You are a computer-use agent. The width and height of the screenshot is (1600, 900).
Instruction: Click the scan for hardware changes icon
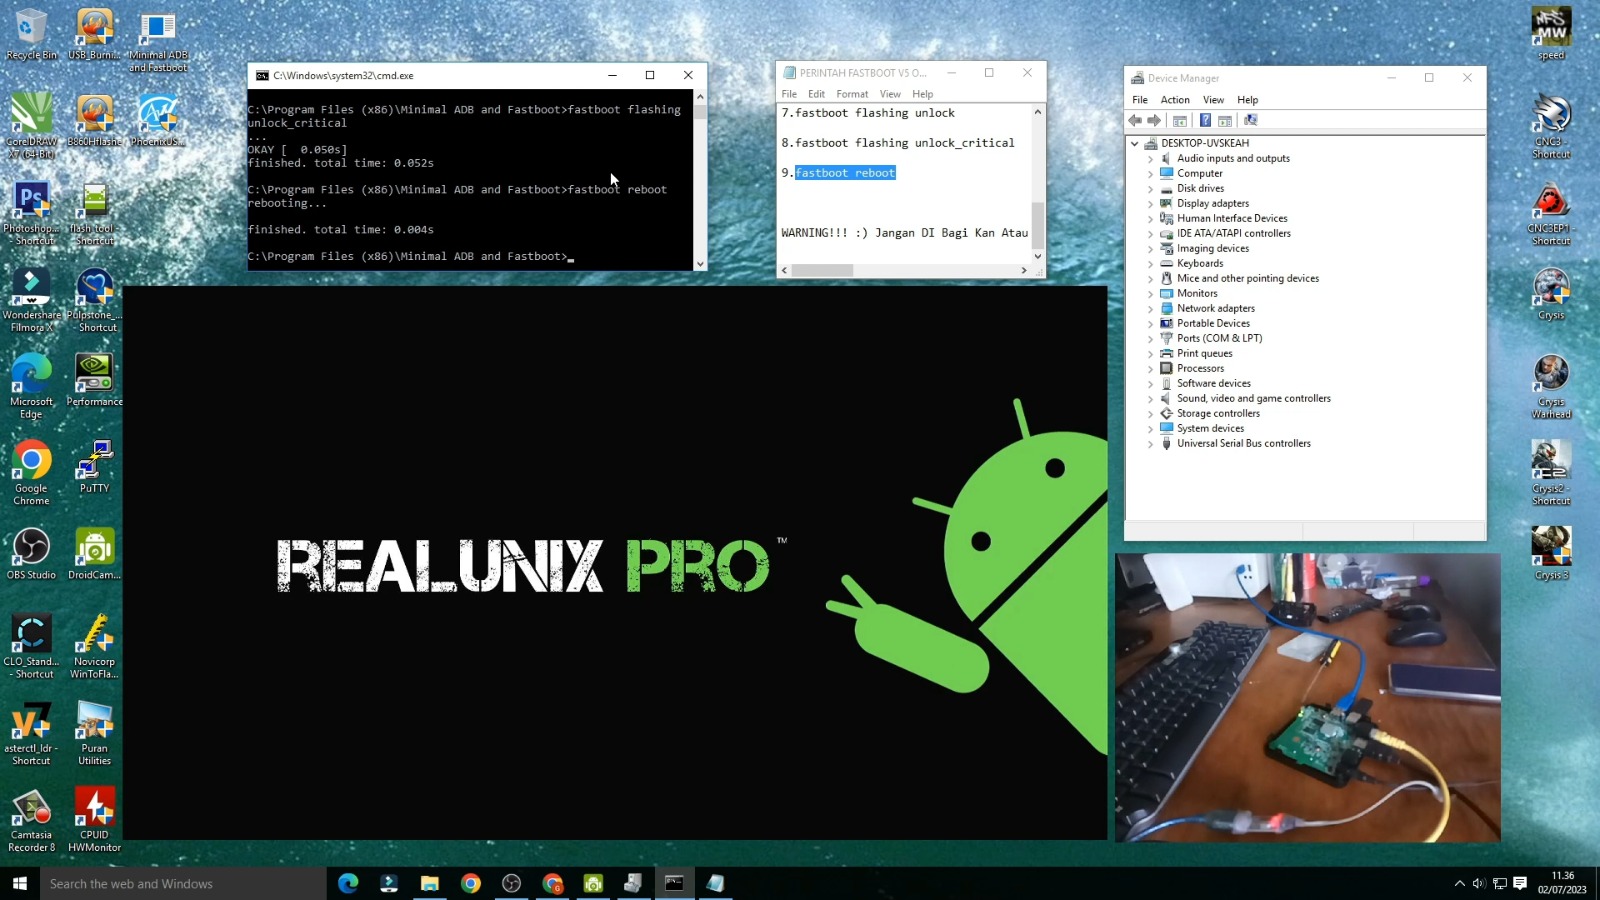click(1250, 120)
